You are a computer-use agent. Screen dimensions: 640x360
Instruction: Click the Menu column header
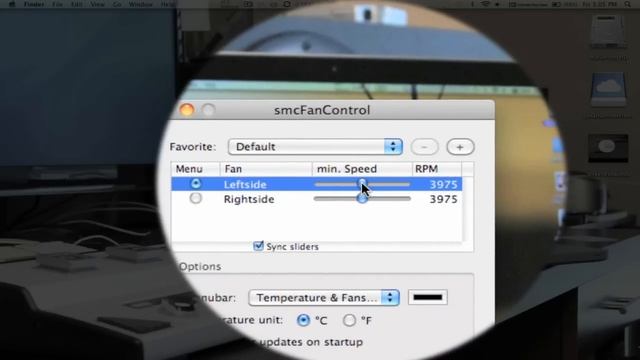(x=196, y=169)
